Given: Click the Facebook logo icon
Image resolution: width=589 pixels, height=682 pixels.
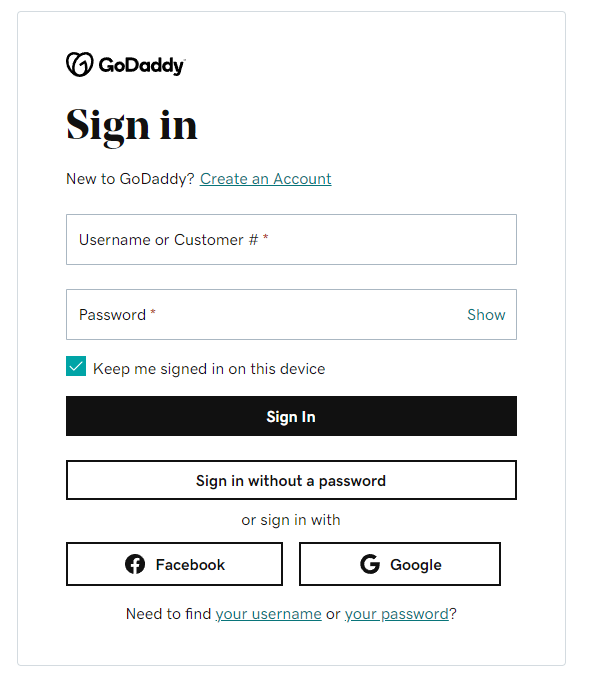Looking at the screenshot, I should pos(135,564).
